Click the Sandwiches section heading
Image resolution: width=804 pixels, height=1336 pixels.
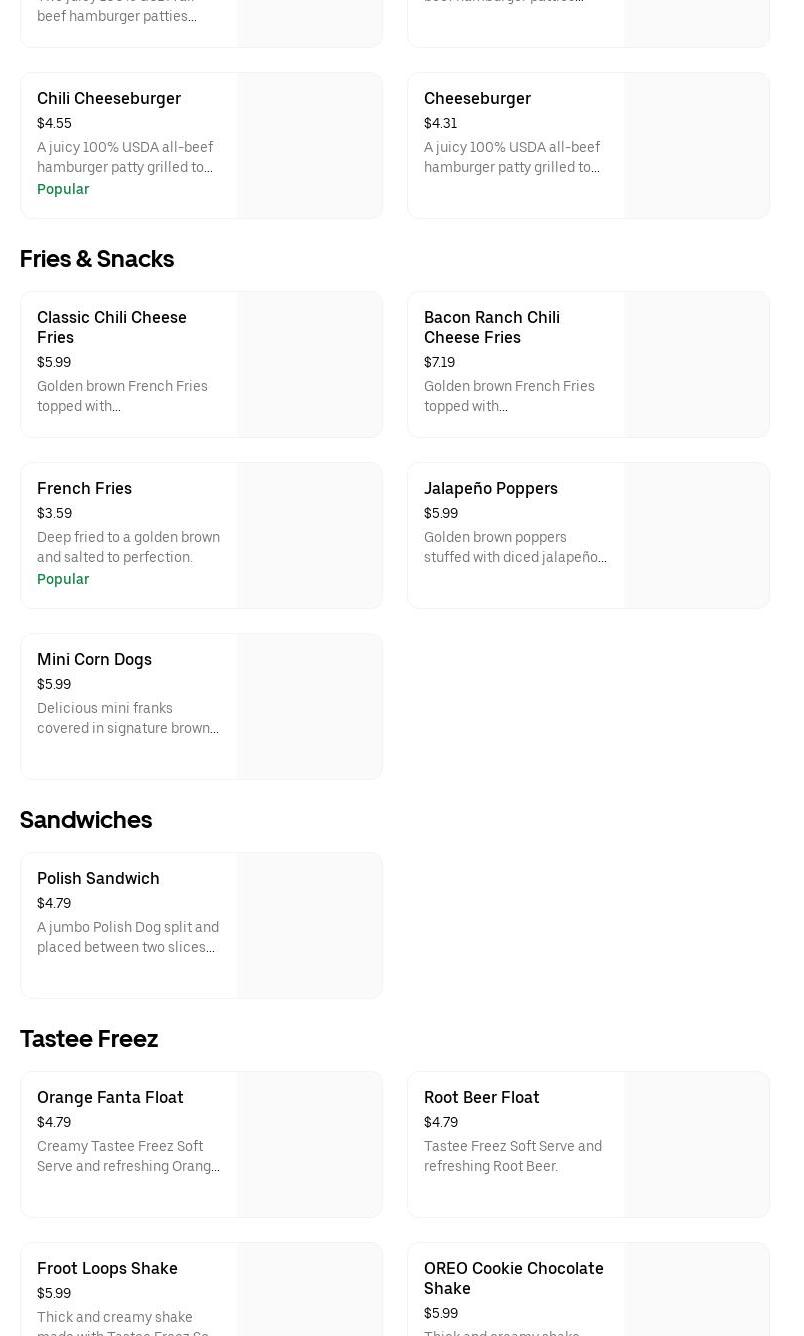click(x=86, y=820)
